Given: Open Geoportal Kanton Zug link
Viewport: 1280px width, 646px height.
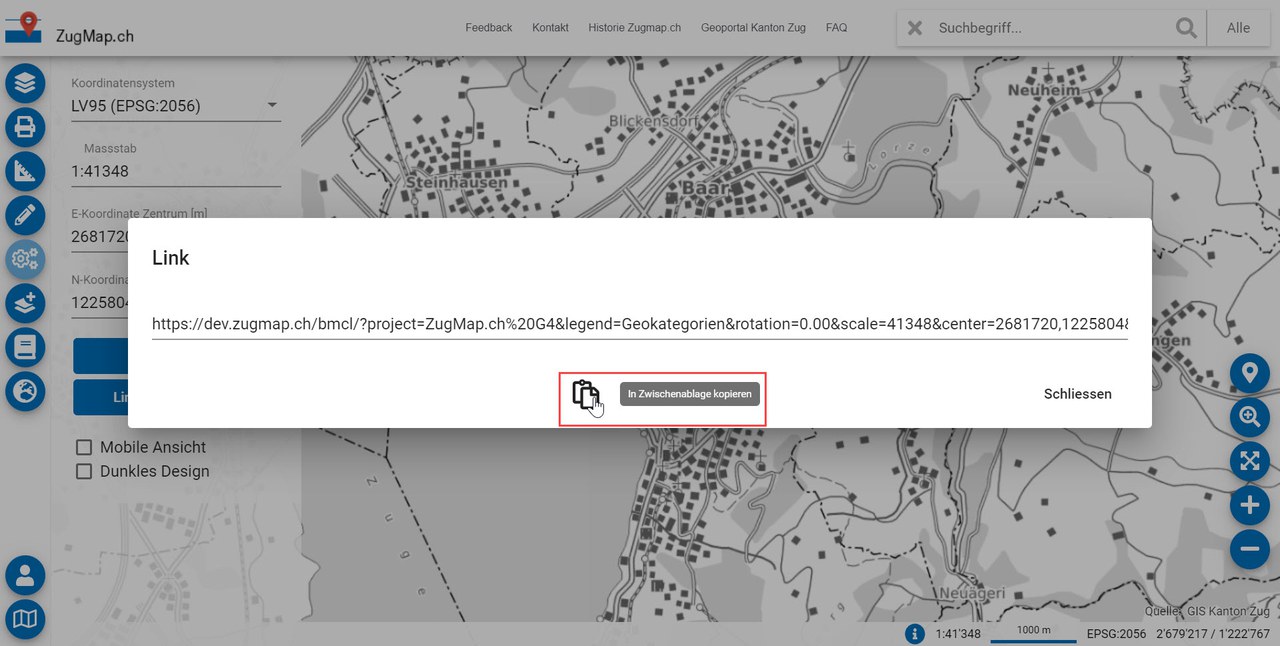Looking at the screenshot, I should pos(753,28).
